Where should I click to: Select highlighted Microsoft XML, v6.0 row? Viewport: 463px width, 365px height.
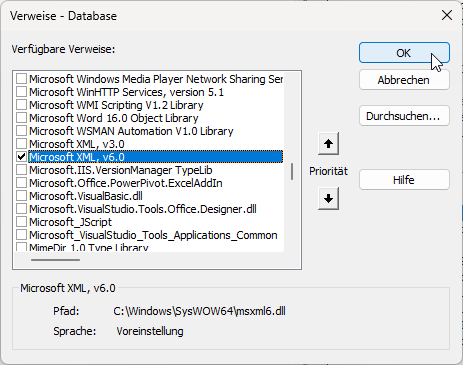point(156,157)
